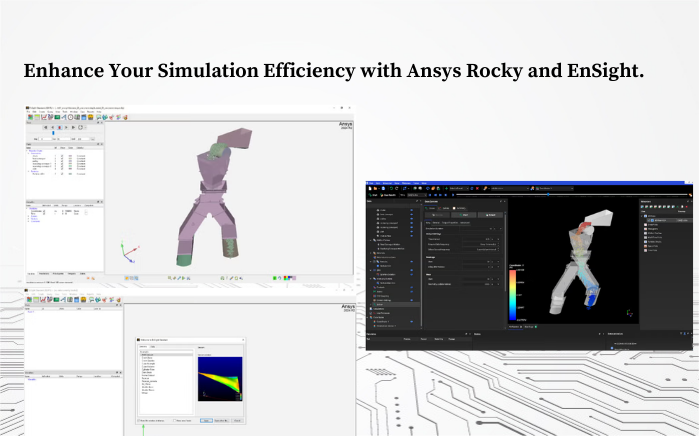Click middle Start button in Rocky solver panel
The width and height of the screenshot is (699, 436).
pyautogui.click(x=464, y=215)
